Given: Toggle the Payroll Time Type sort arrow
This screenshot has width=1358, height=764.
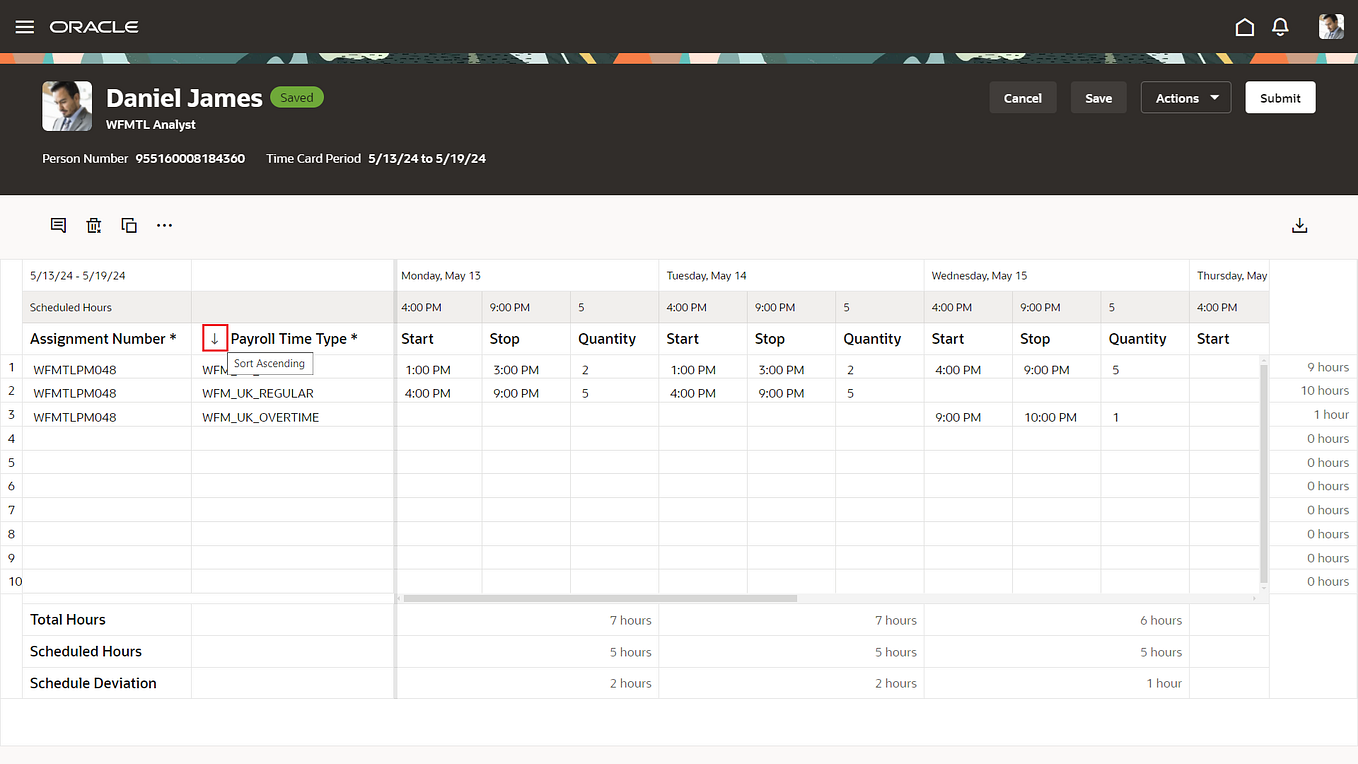Looking at the screenshot, I should [x=214, y=338].
